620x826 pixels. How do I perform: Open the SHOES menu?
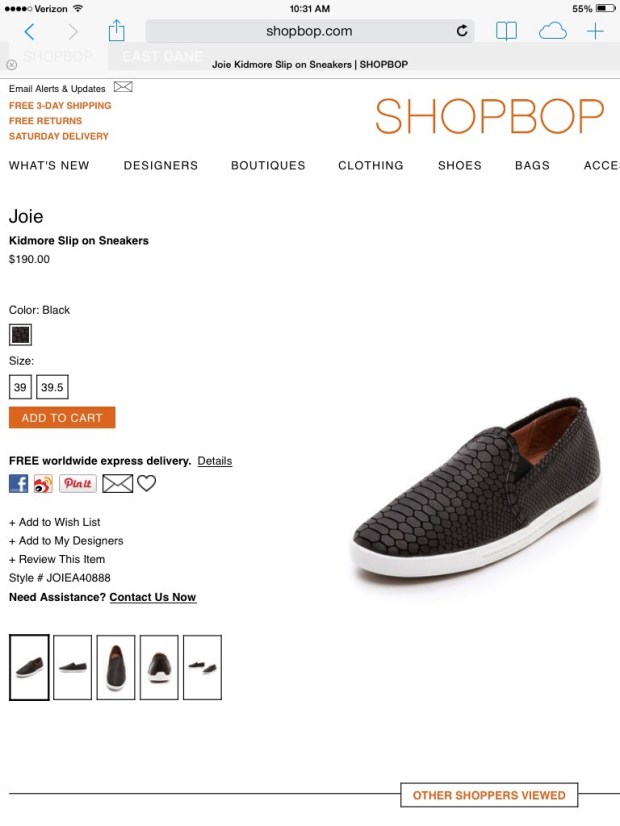coord(459,165)
